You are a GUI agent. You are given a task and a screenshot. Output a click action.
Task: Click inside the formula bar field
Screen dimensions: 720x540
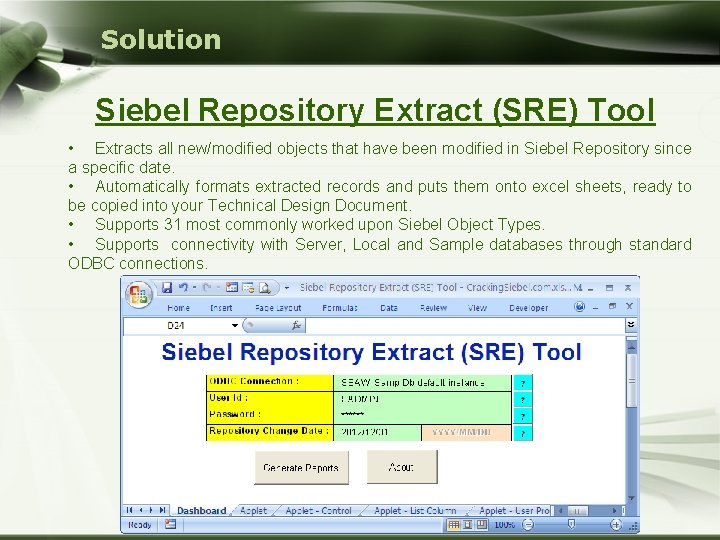tap(465, 326)
